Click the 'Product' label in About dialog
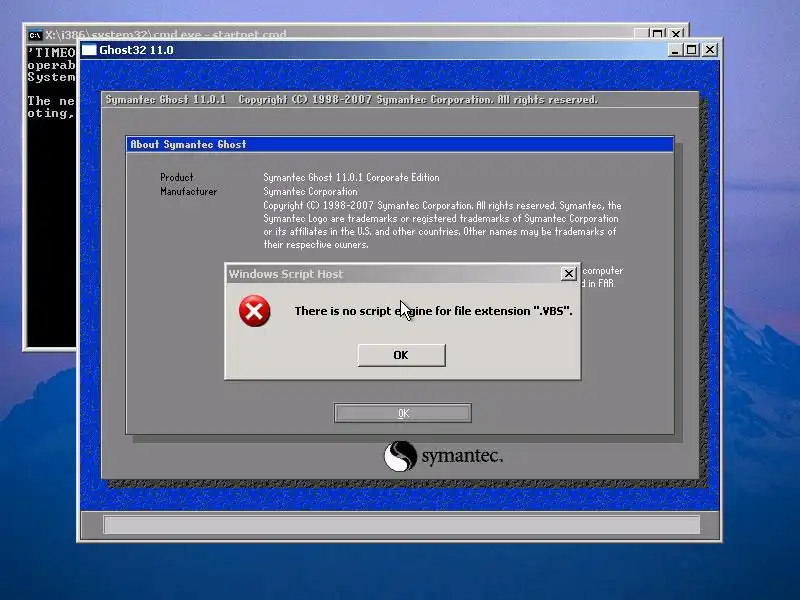 tap(177, 178)
